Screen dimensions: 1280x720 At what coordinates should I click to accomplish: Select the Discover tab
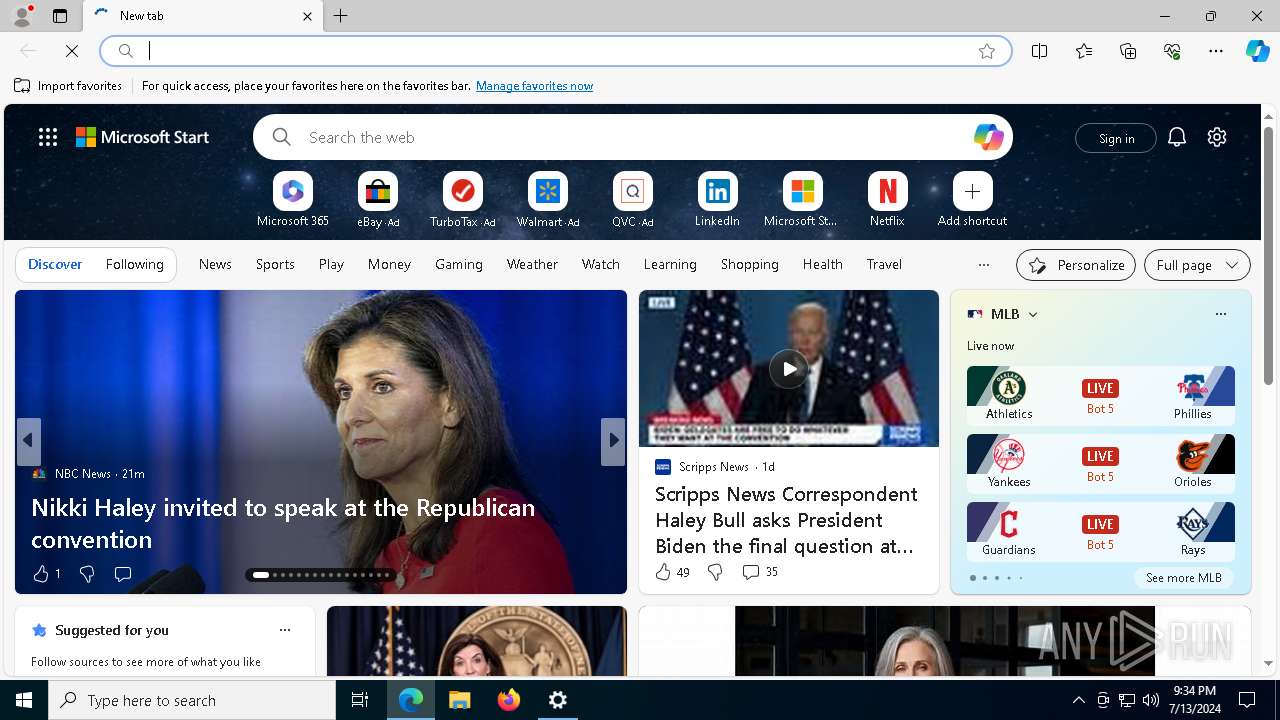[x=55, y=265]
